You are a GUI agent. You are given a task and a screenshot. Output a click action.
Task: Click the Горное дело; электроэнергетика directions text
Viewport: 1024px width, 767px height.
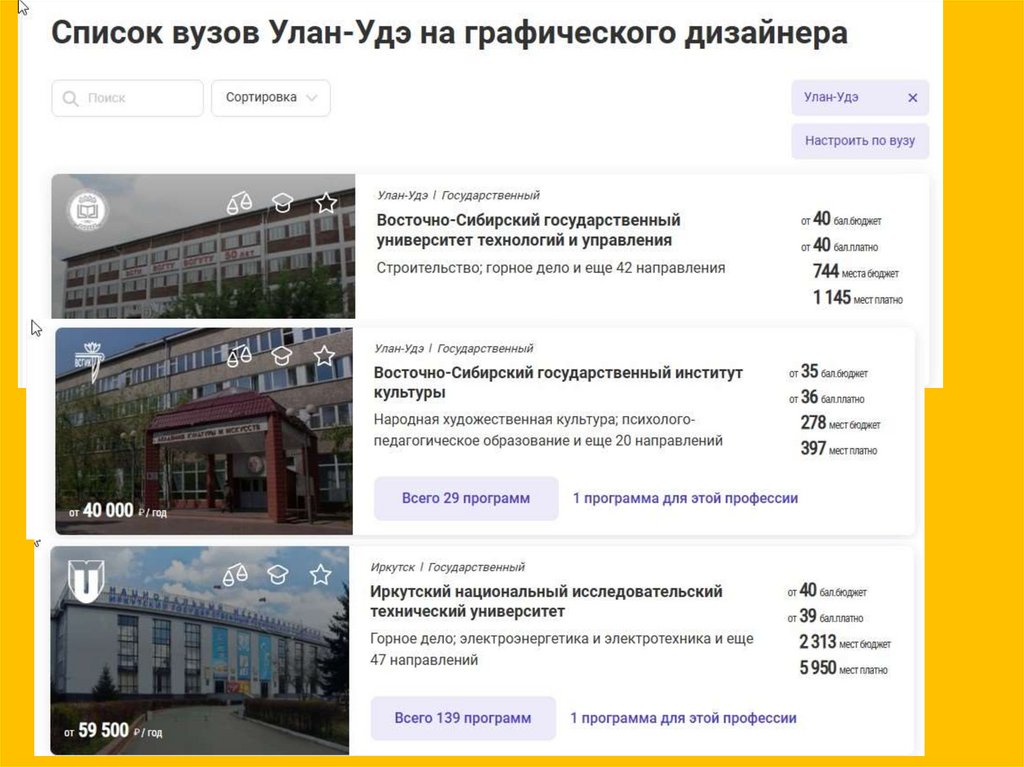(562, 649)
